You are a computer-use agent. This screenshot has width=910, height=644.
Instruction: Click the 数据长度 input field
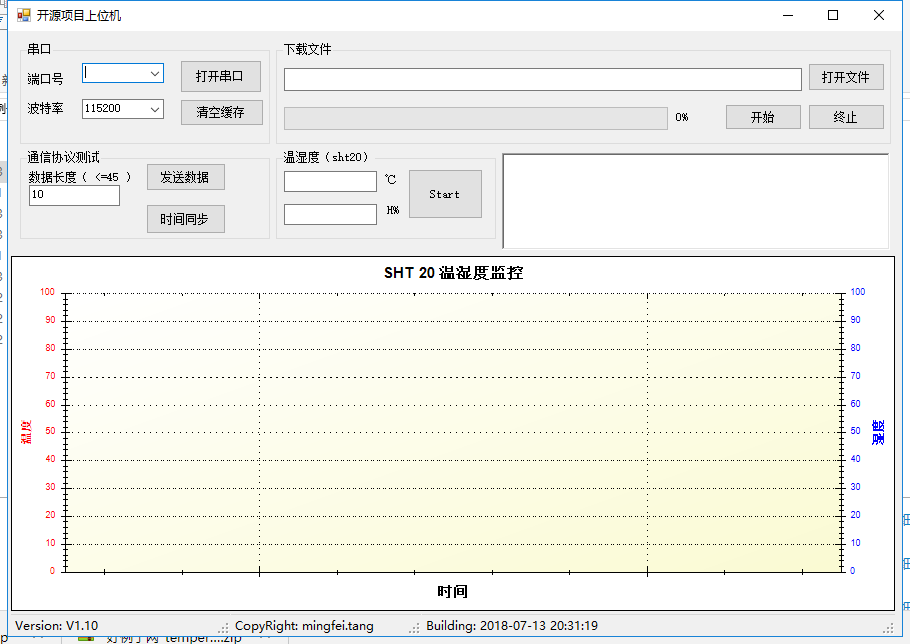(x=74, y=195)
